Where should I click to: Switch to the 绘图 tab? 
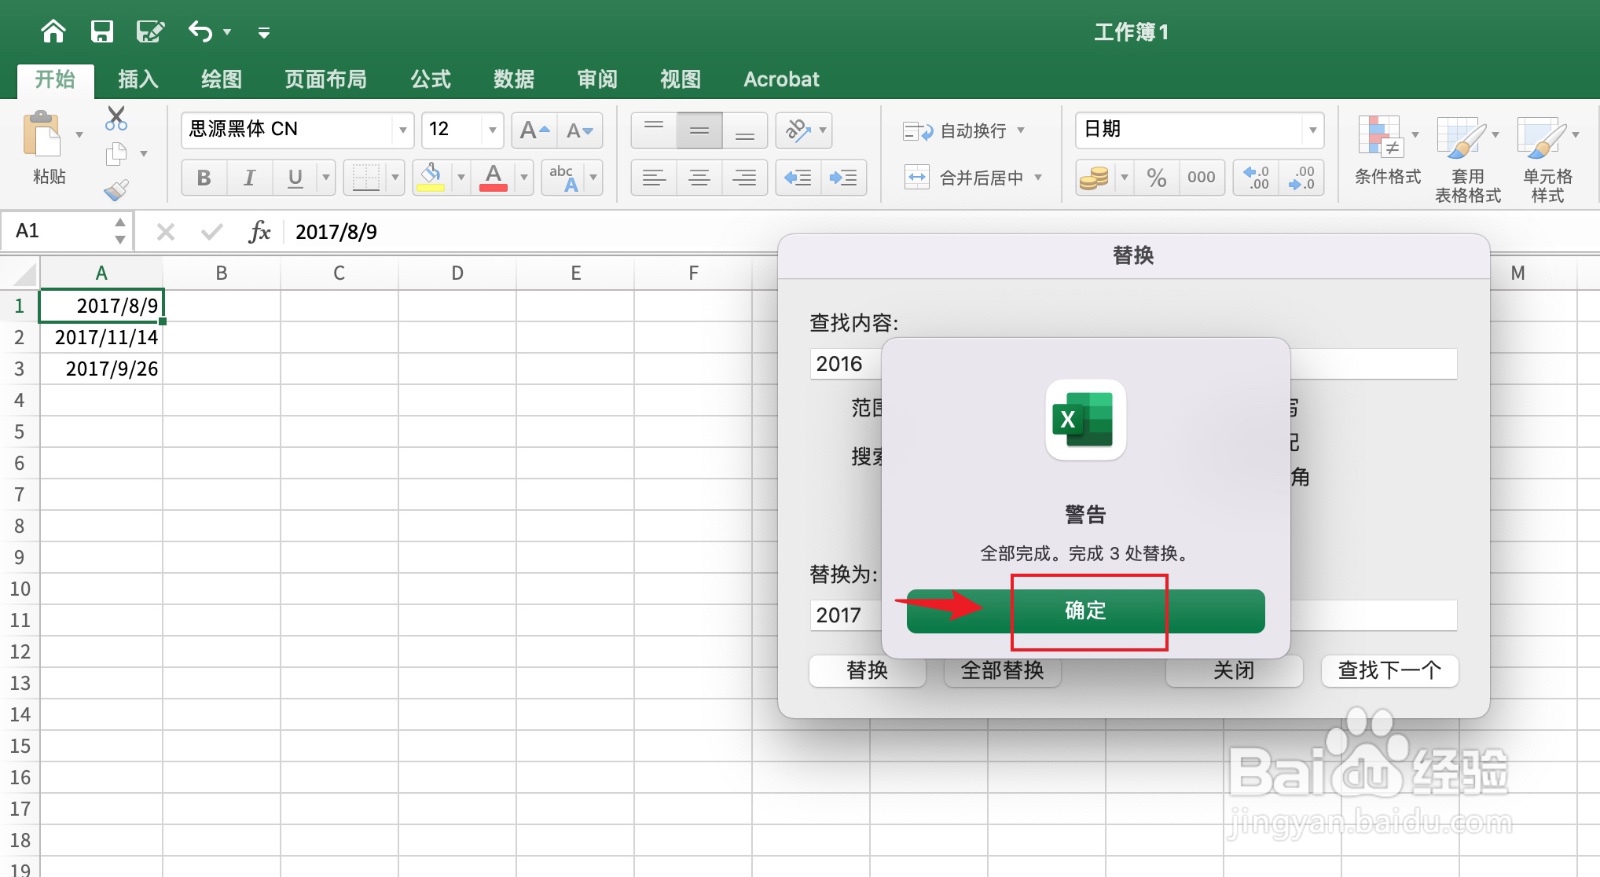point(222,79)
